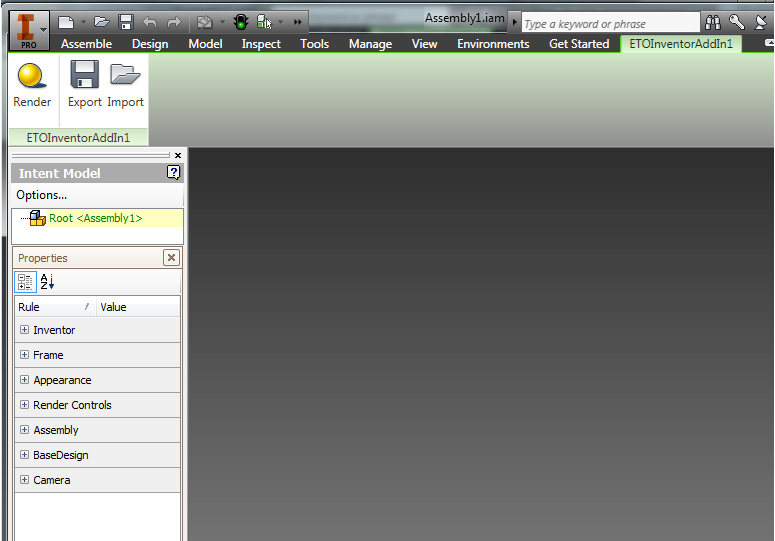The image size is (775, 541).
Task: Click the key subscription icon
Action: [737, 22]
